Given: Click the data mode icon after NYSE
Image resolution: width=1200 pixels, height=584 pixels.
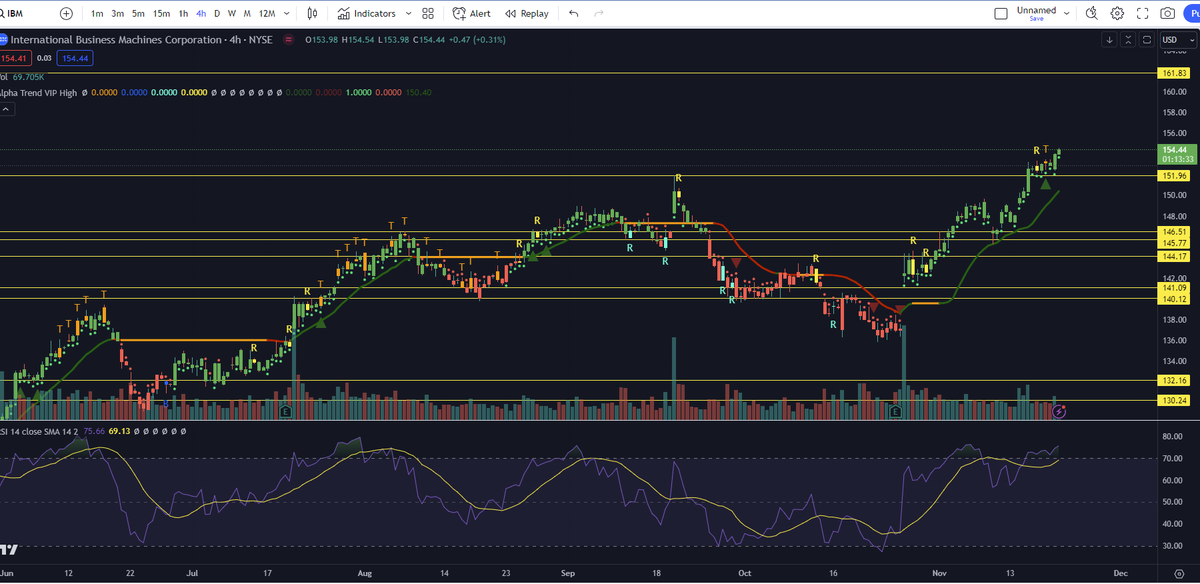Looking at the screenshot, I should pos(289,40).
